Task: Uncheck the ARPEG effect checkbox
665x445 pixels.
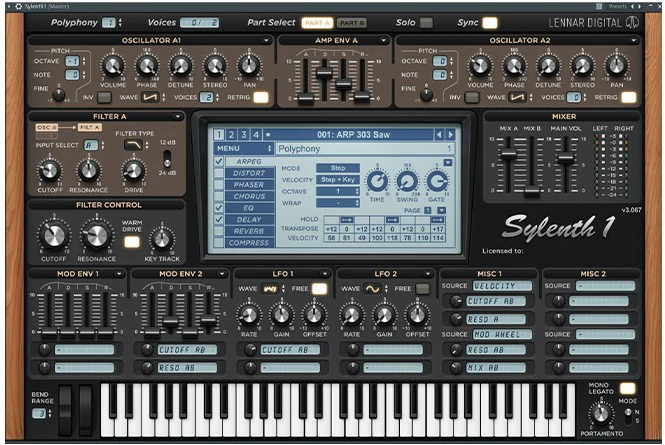Action: [218, 161]
